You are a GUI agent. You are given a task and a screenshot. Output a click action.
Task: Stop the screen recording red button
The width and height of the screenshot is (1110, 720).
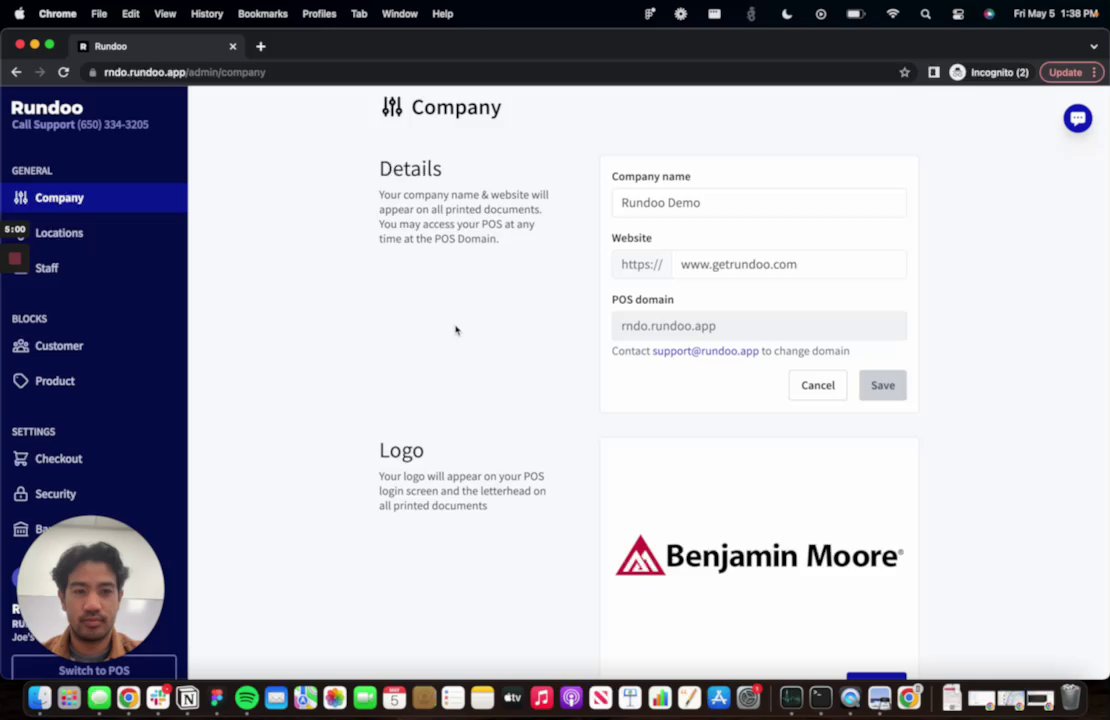pos(15,258)
